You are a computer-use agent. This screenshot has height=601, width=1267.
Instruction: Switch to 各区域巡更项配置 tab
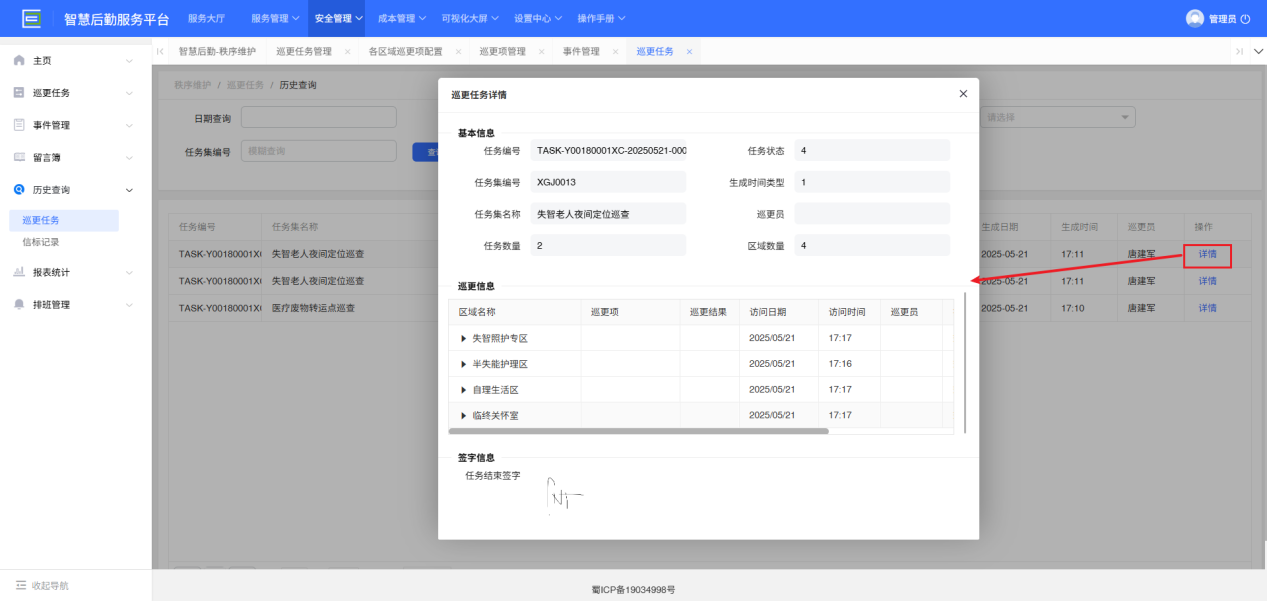[406, 51]
